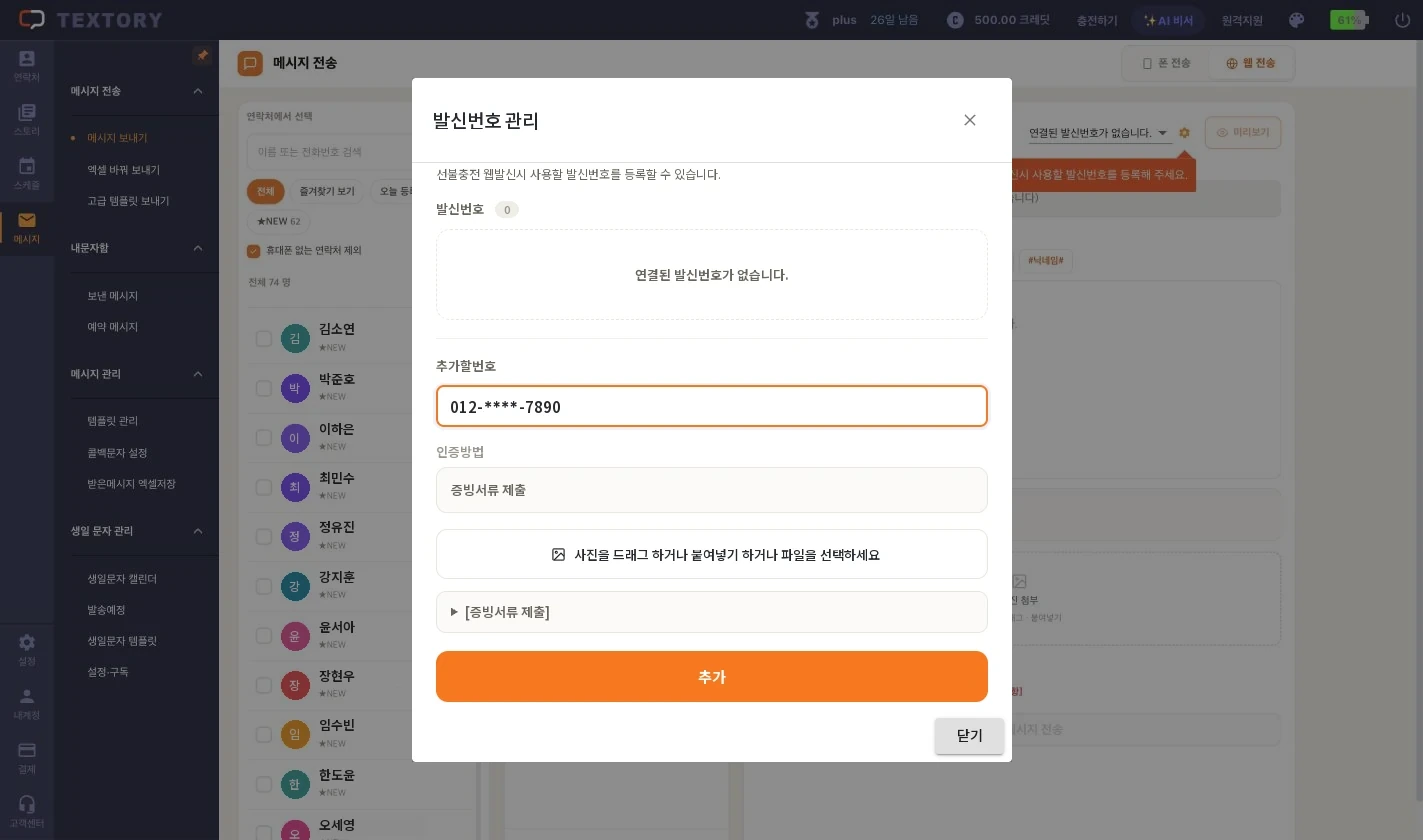Open the 고객센터 headset icon
1423x840 pixels.
27,811
